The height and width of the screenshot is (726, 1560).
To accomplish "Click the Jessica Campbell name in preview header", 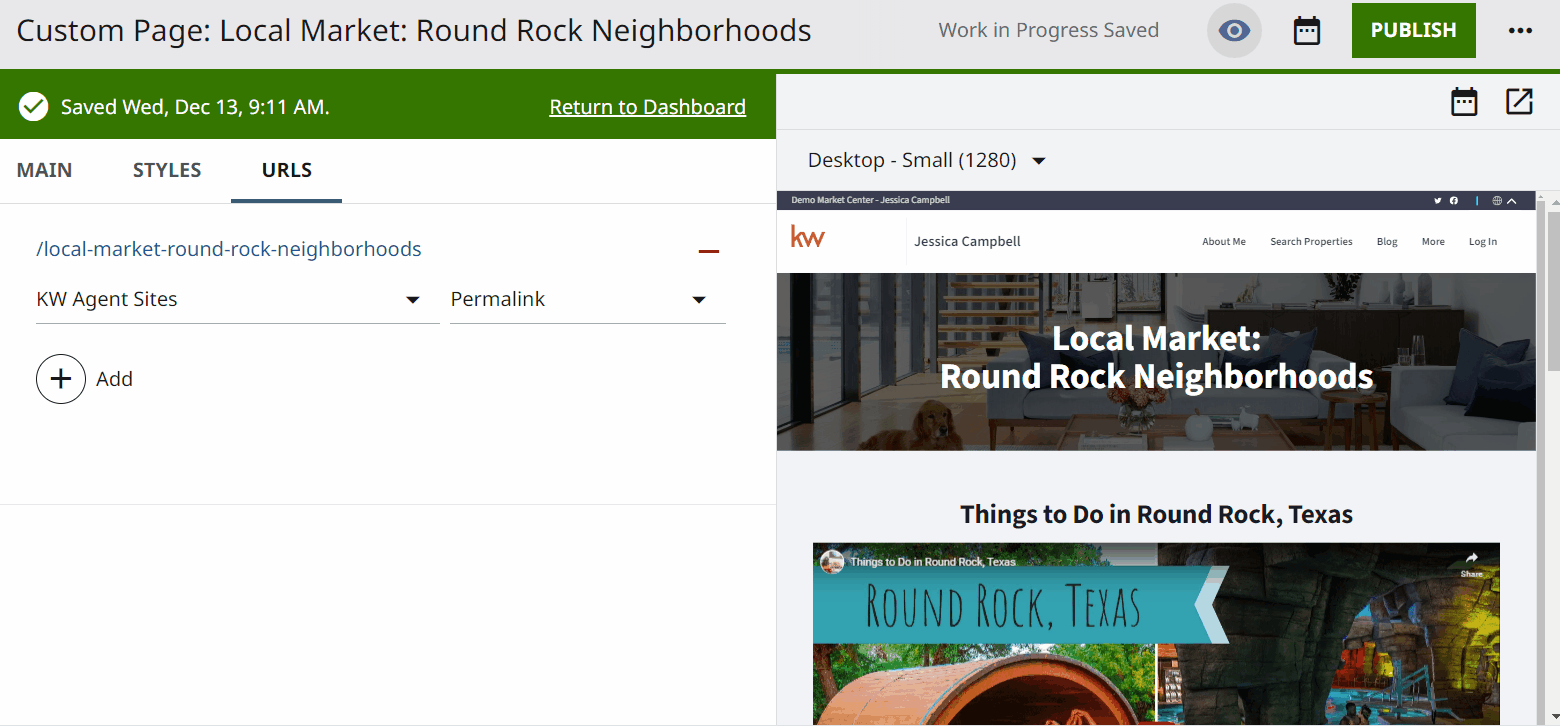I will point(967,241).
